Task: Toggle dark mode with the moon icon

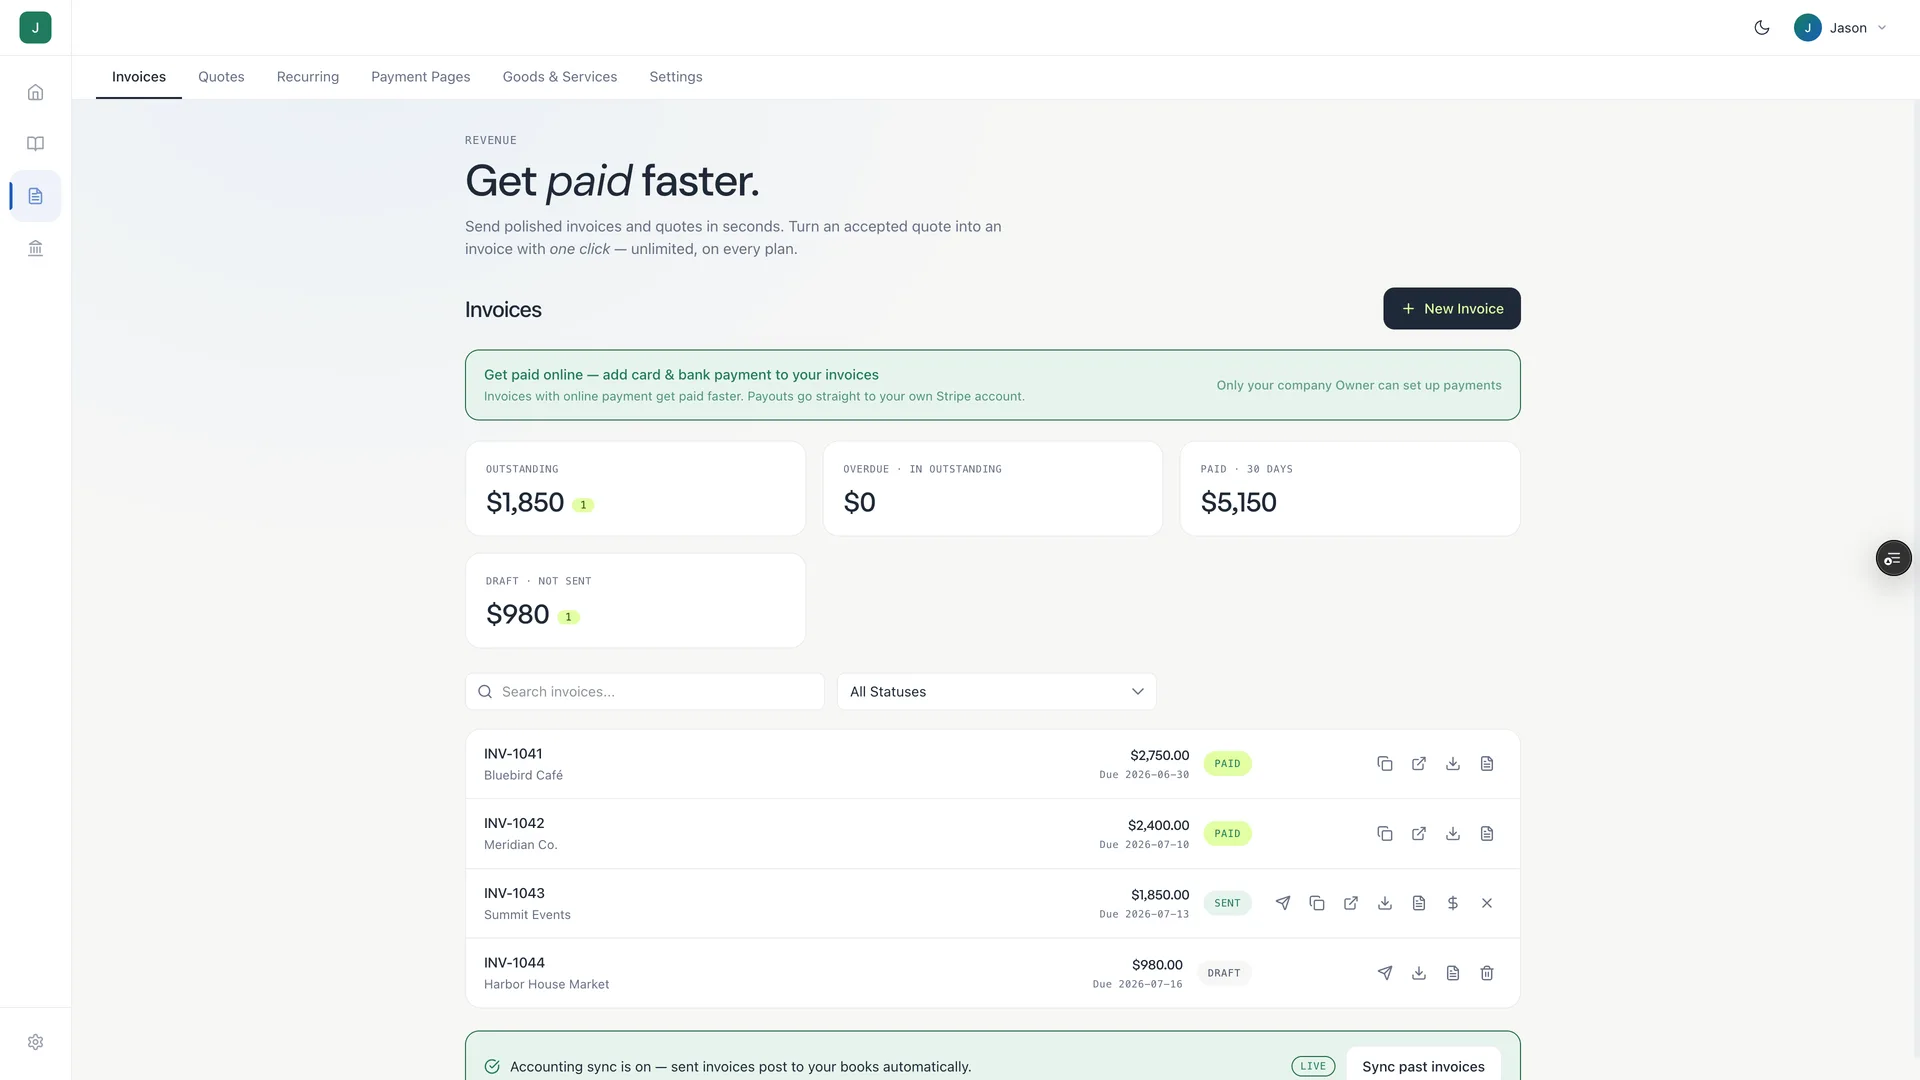Action: [x=1762, y=28]
